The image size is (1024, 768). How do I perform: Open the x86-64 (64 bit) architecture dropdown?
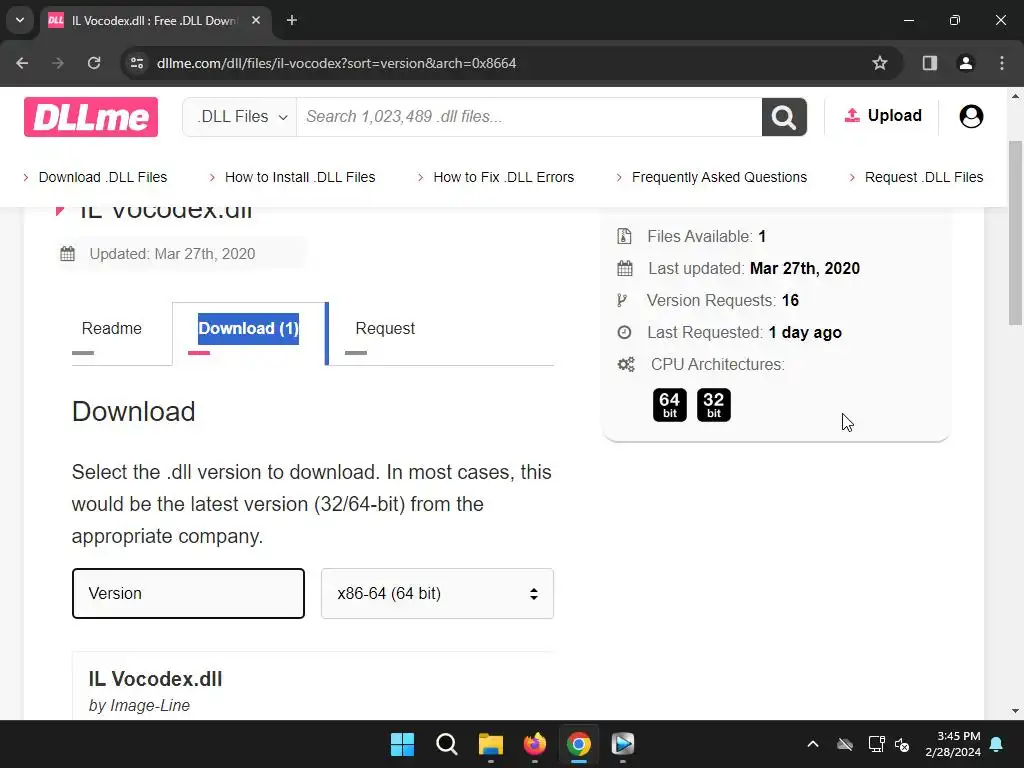point(437,593)
